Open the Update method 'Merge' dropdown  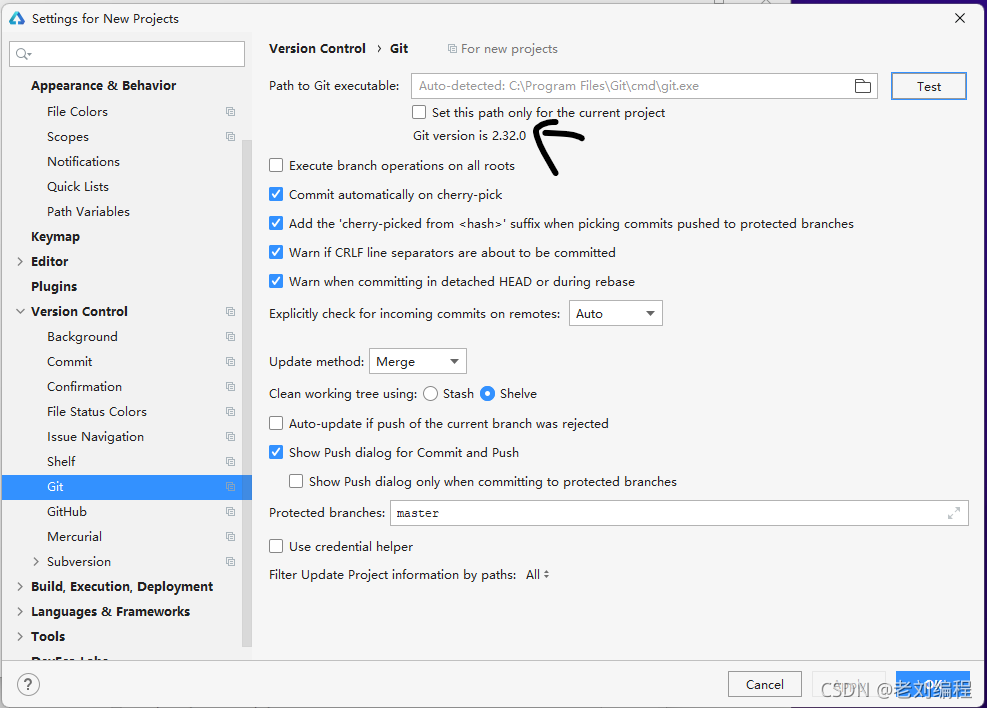click(x=417, y=361)
